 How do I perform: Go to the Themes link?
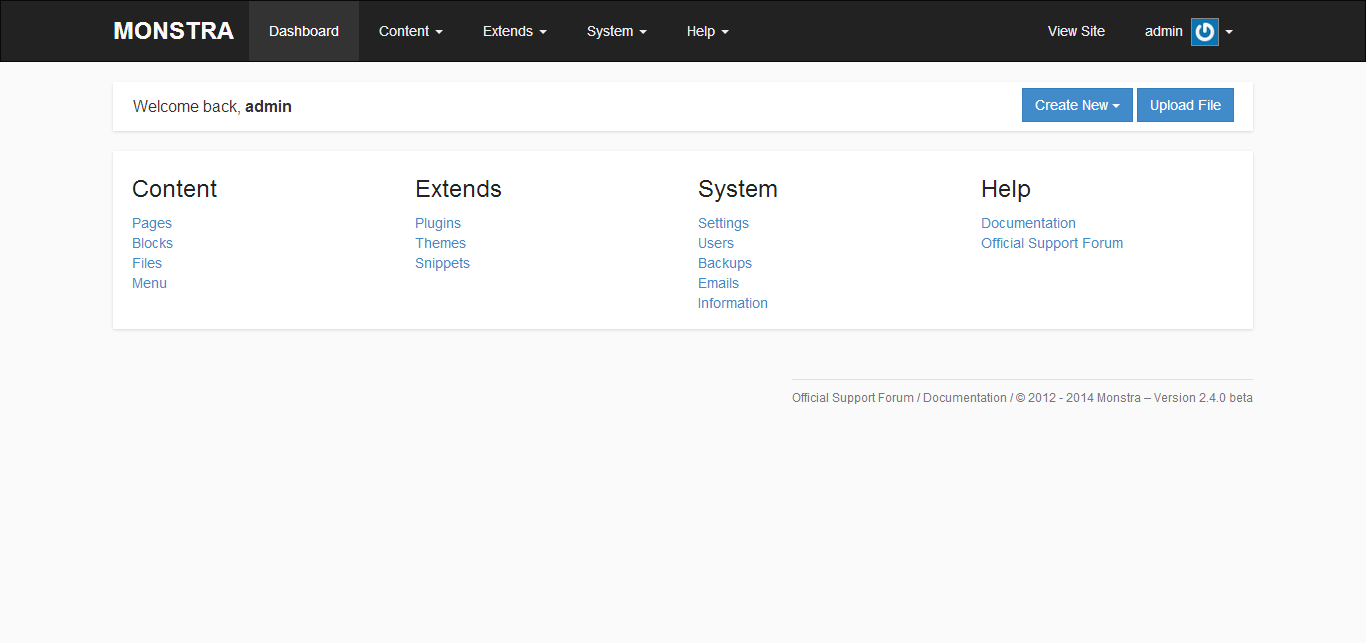point(440,243)
